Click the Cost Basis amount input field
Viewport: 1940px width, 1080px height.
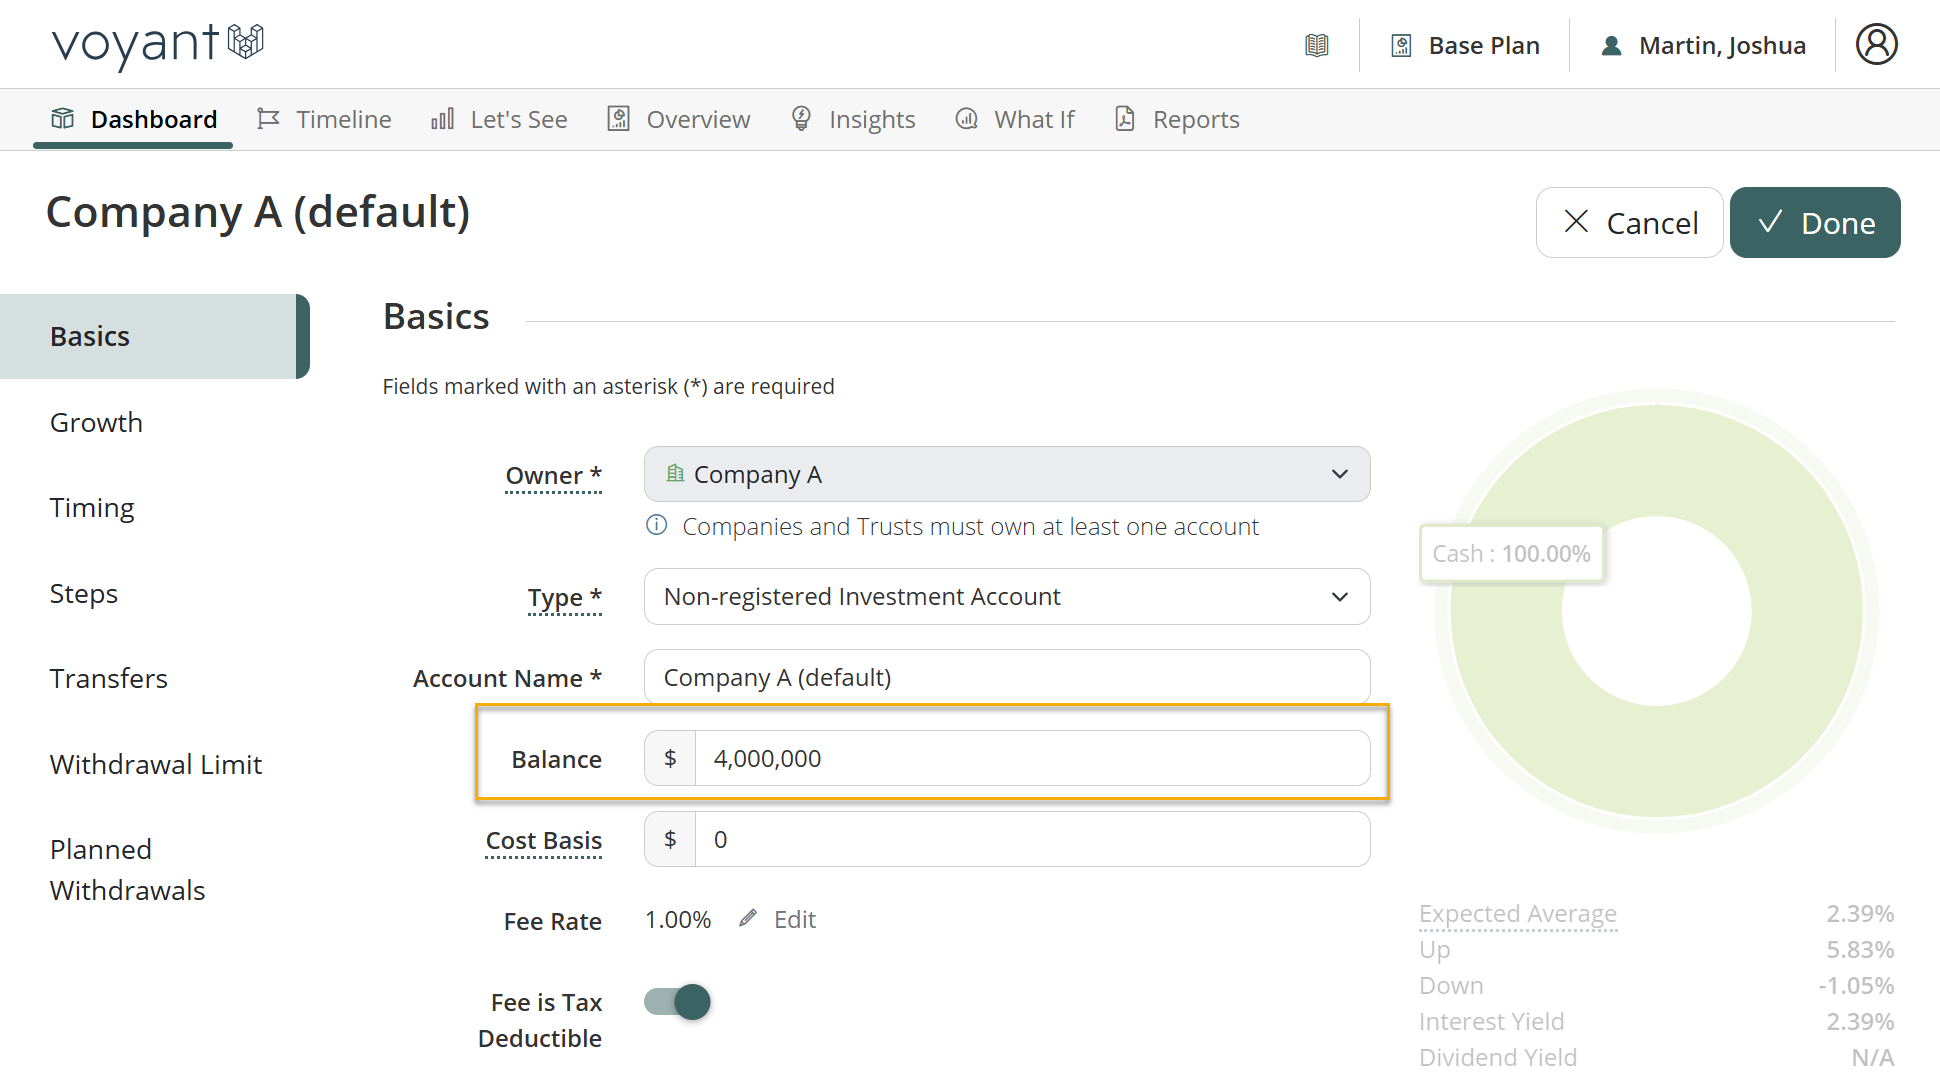coord(1032,839)
